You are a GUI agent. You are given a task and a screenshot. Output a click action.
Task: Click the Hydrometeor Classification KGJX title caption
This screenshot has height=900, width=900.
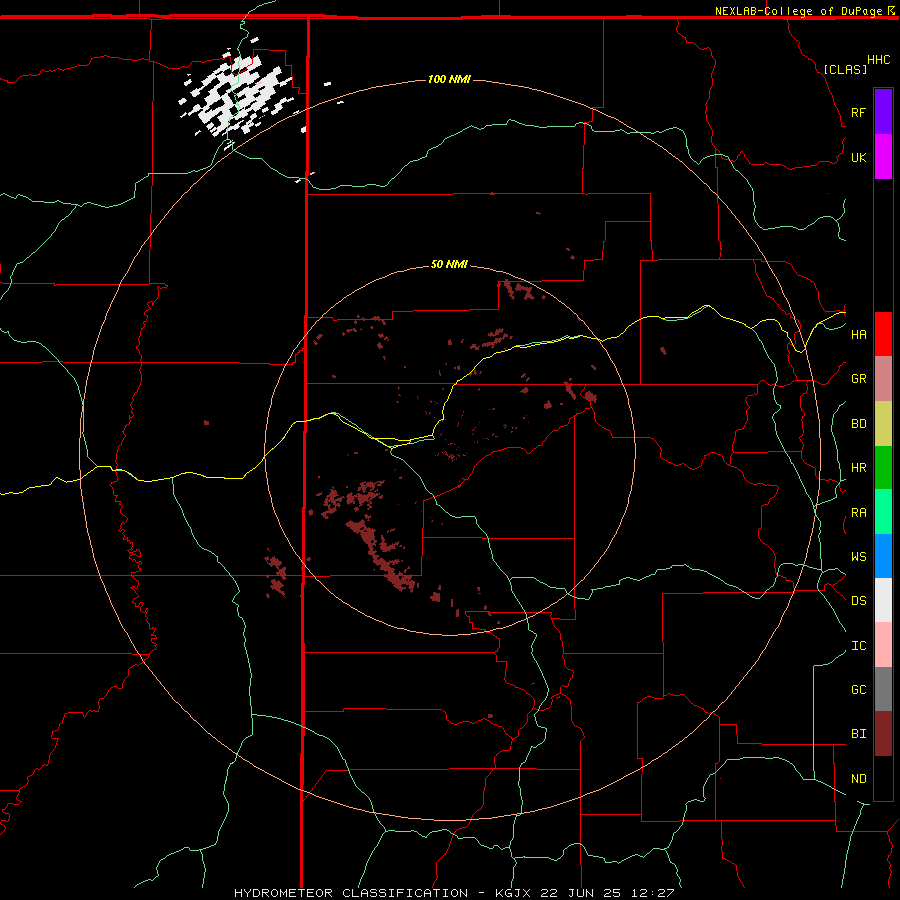[x=454, y=893]
